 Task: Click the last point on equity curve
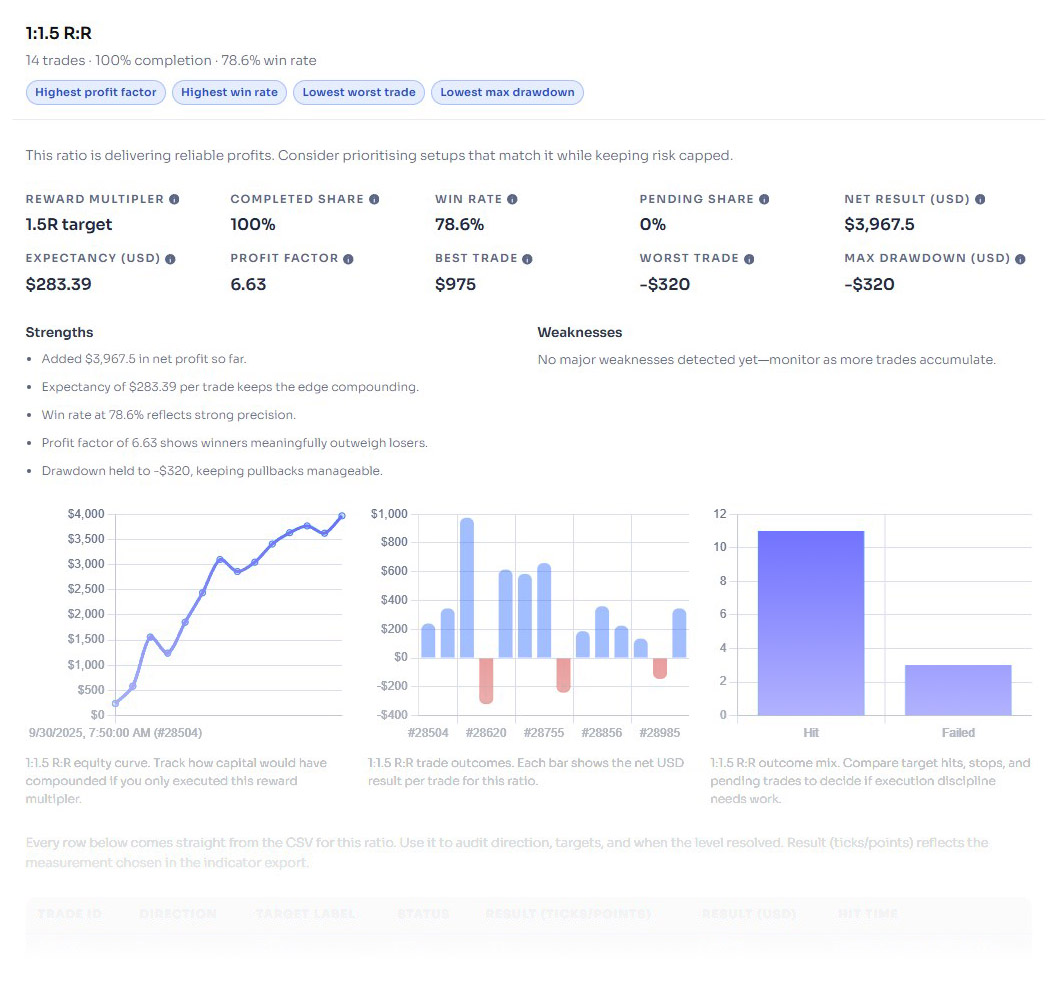coord(342,516)
